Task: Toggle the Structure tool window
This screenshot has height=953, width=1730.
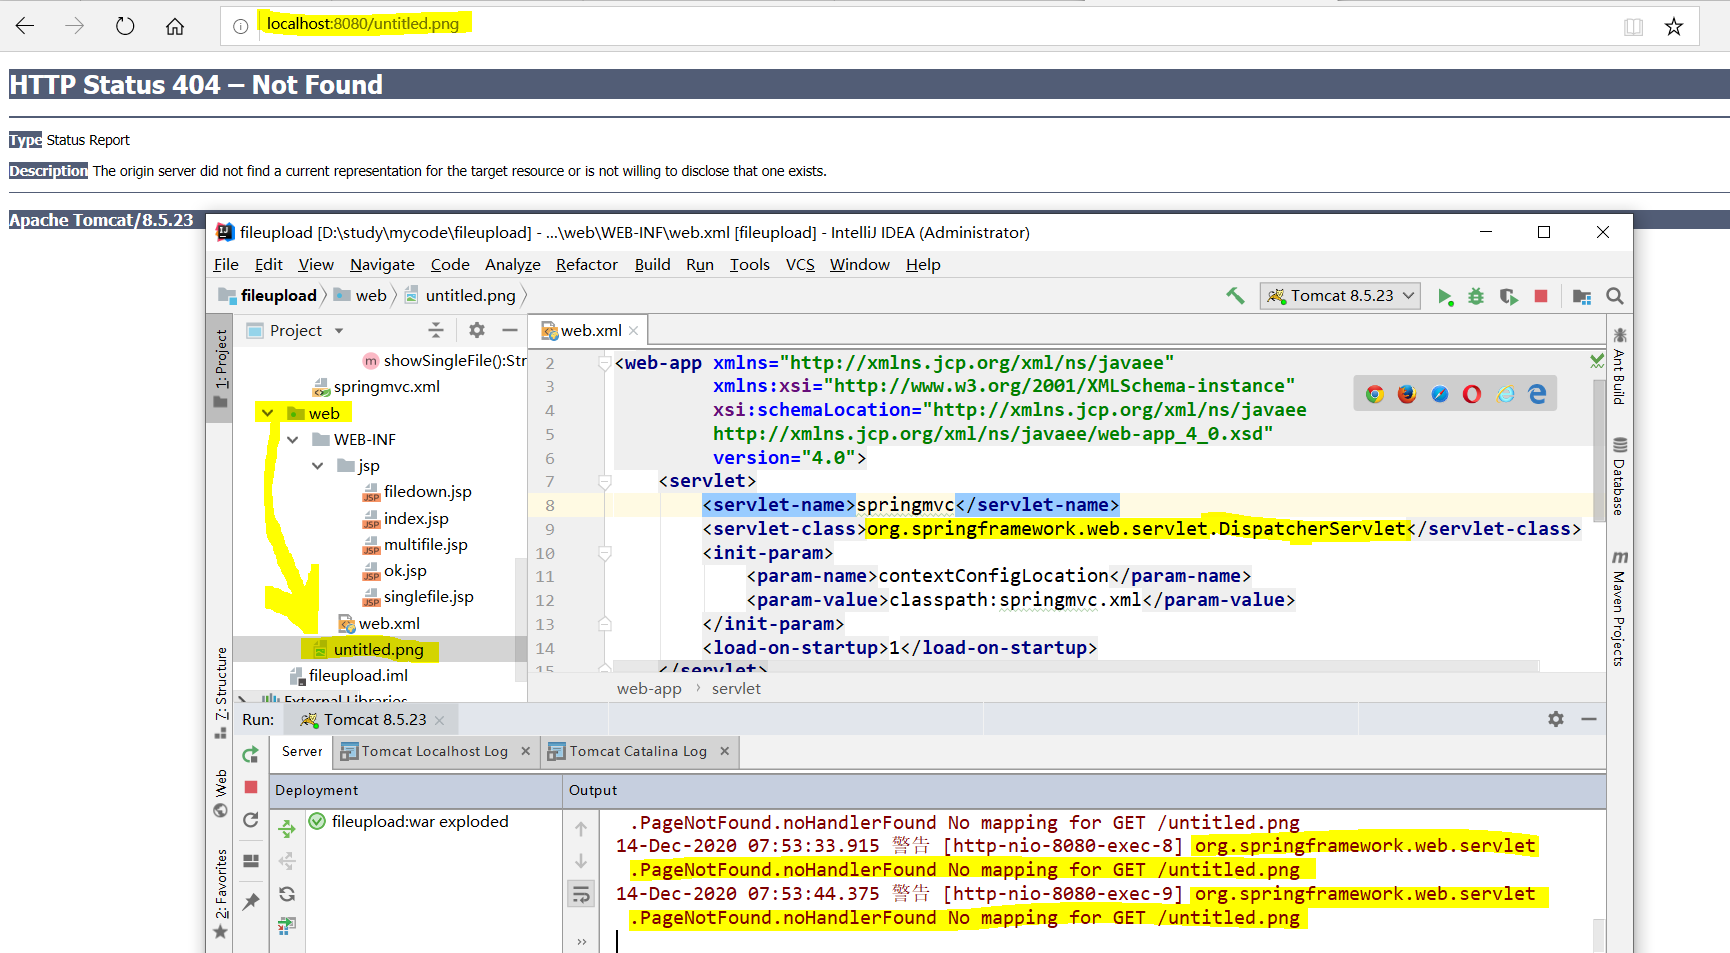Action: click(x=220, y=692)
